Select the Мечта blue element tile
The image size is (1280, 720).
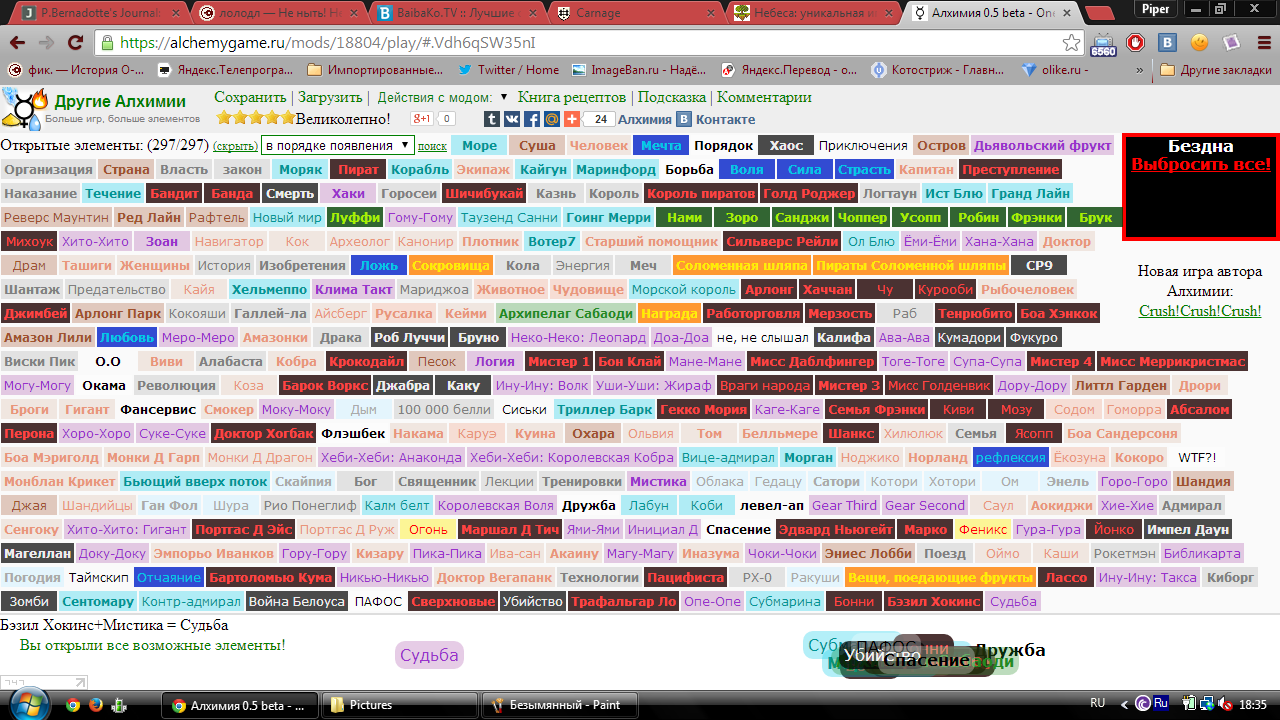(660, 145)
